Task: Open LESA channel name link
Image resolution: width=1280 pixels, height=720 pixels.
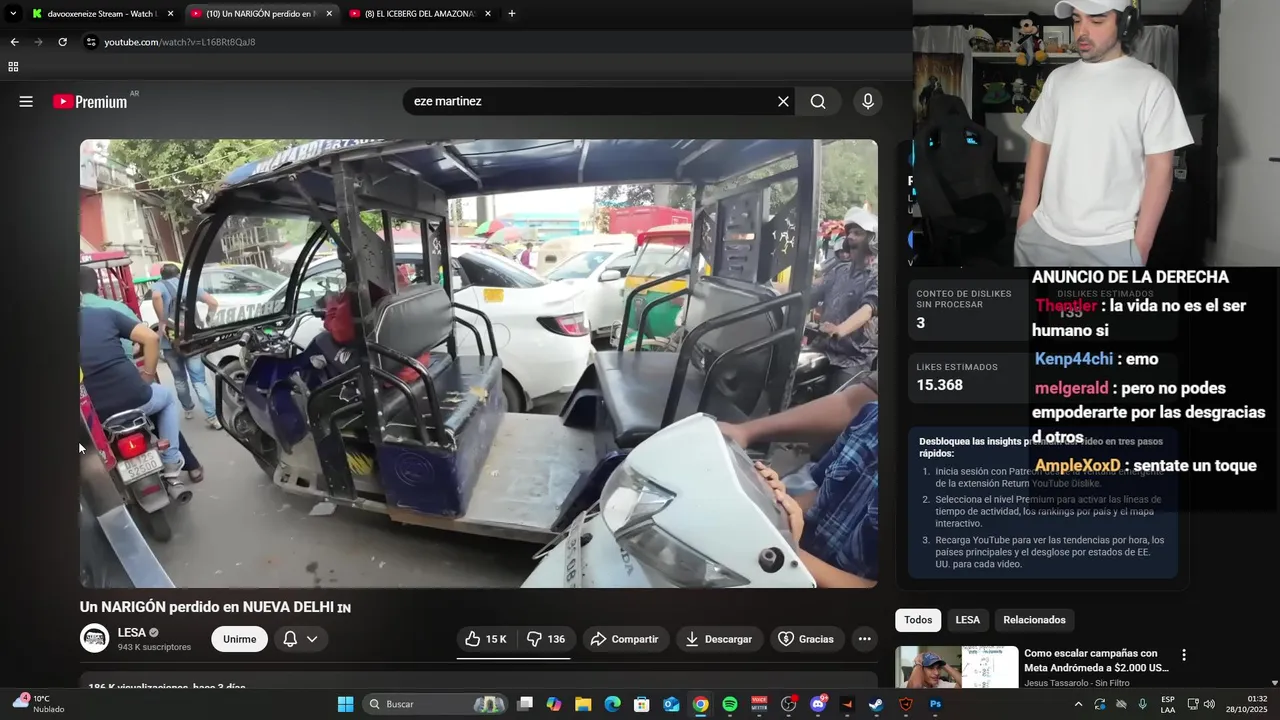Action: tap(131, 632)
